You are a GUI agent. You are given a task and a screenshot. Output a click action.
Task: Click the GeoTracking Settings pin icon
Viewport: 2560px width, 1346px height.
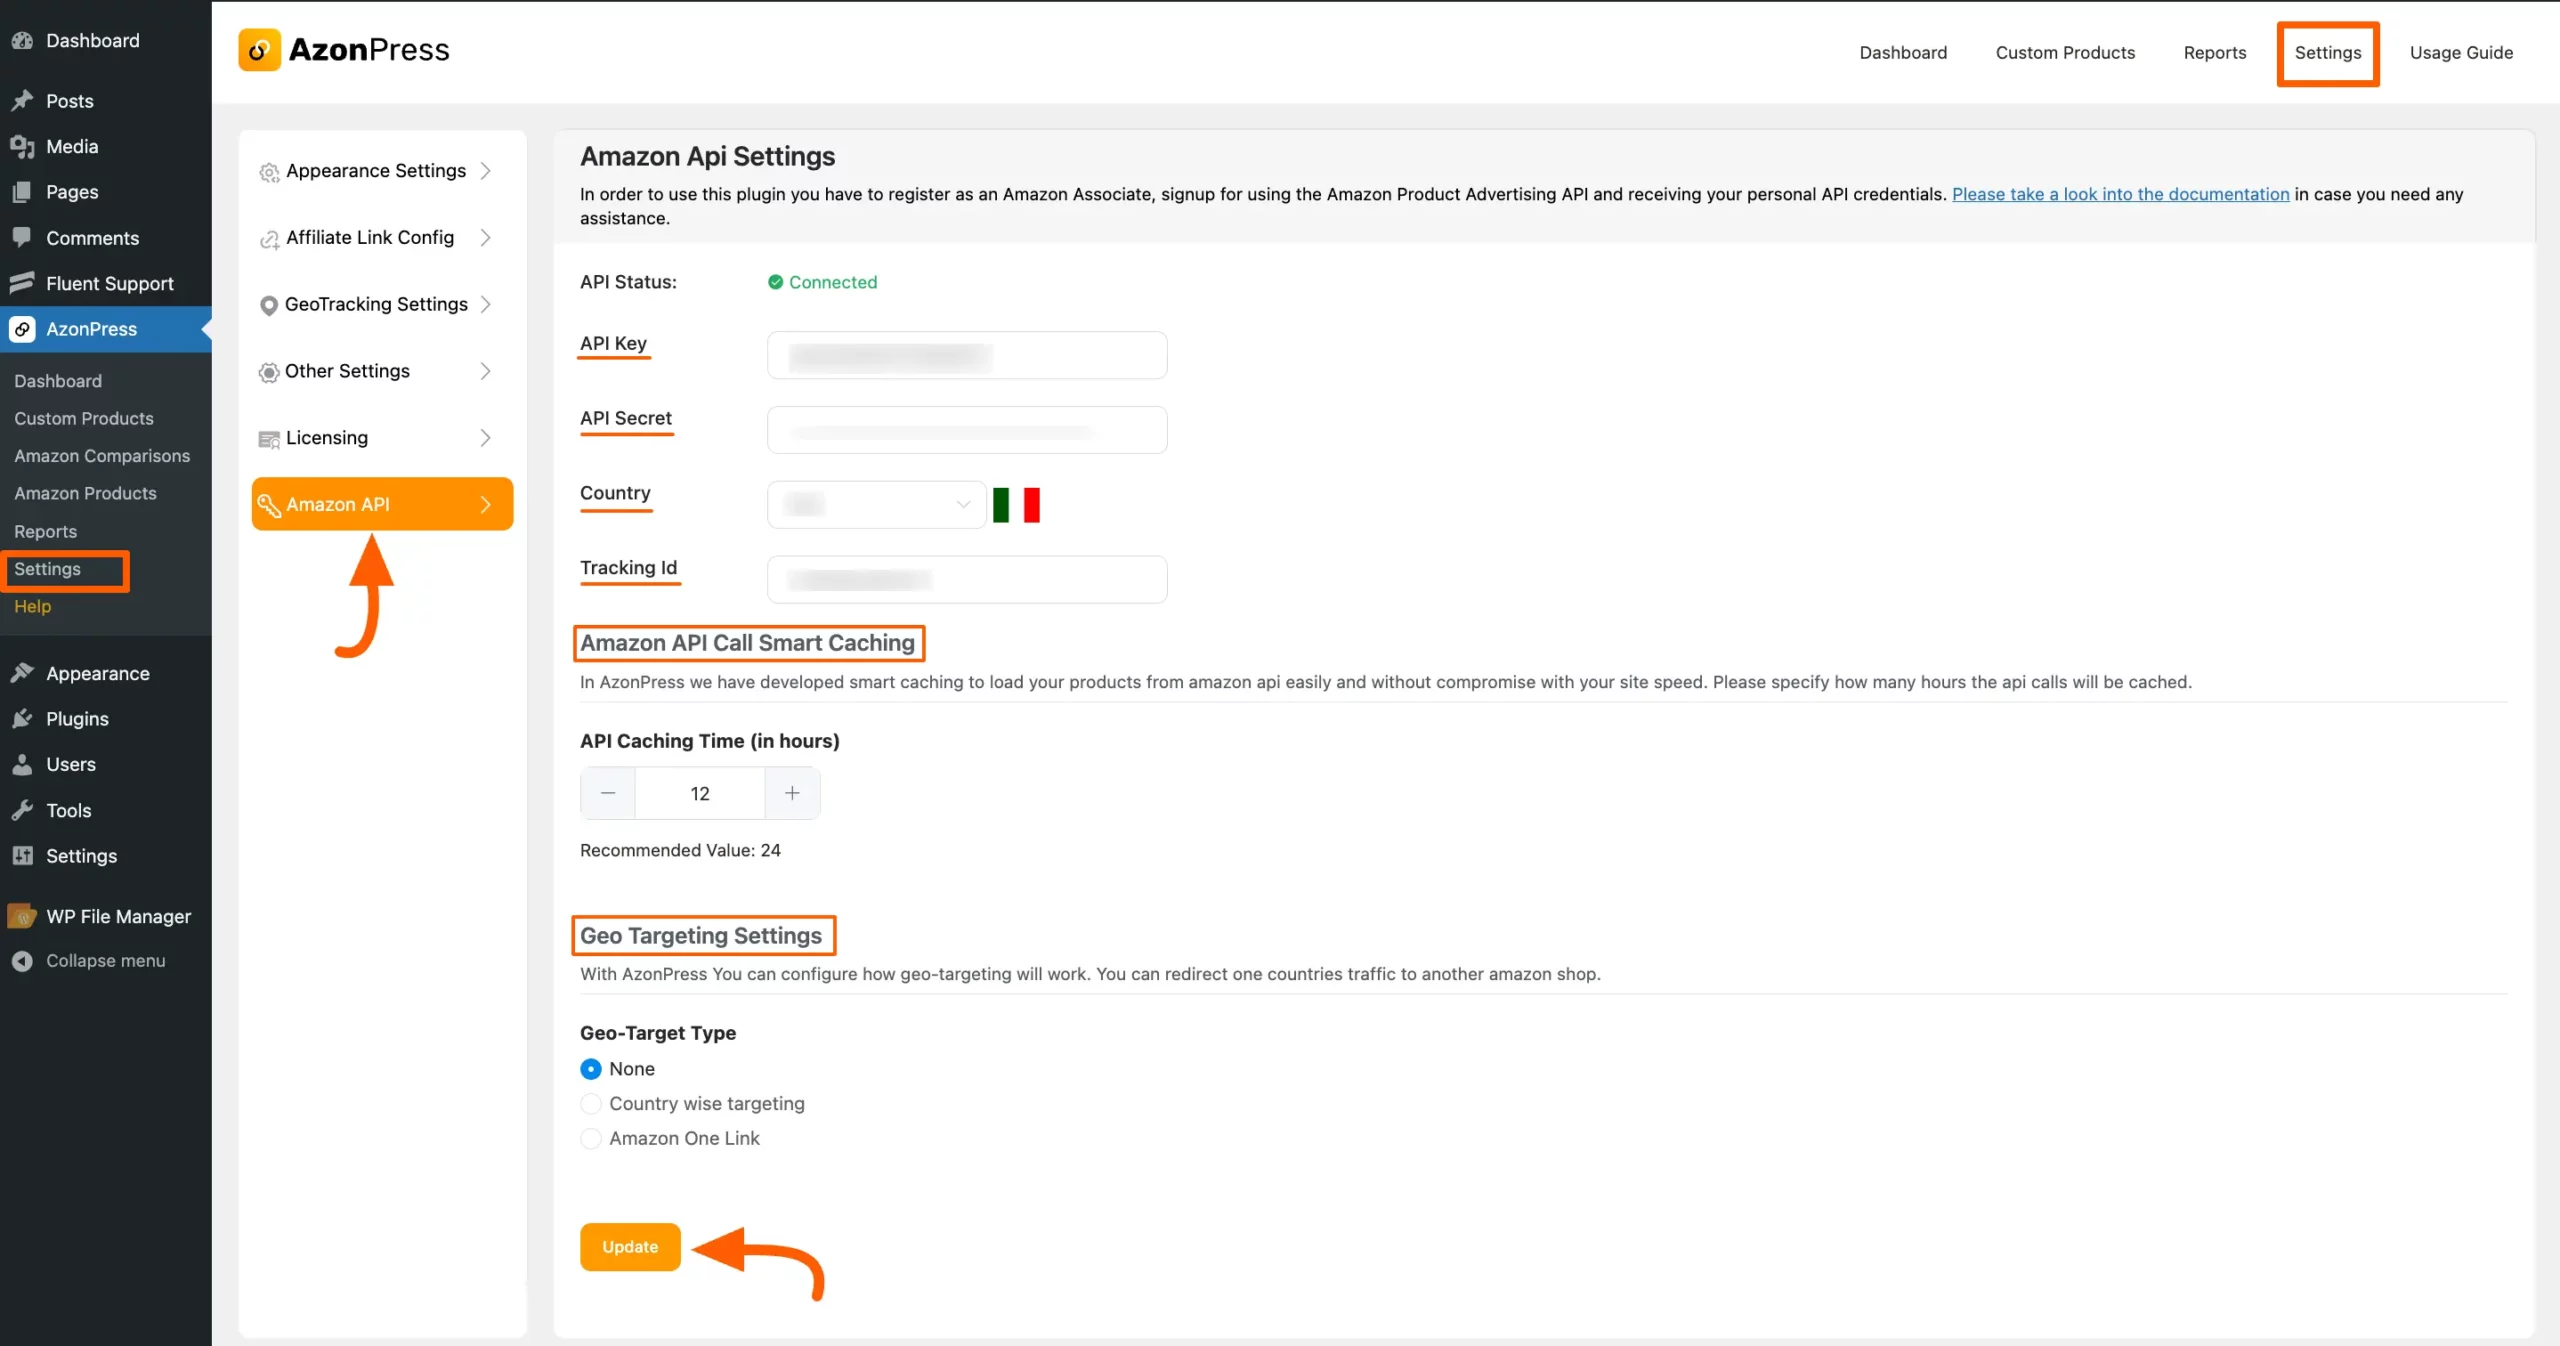[x=268, y=305]
